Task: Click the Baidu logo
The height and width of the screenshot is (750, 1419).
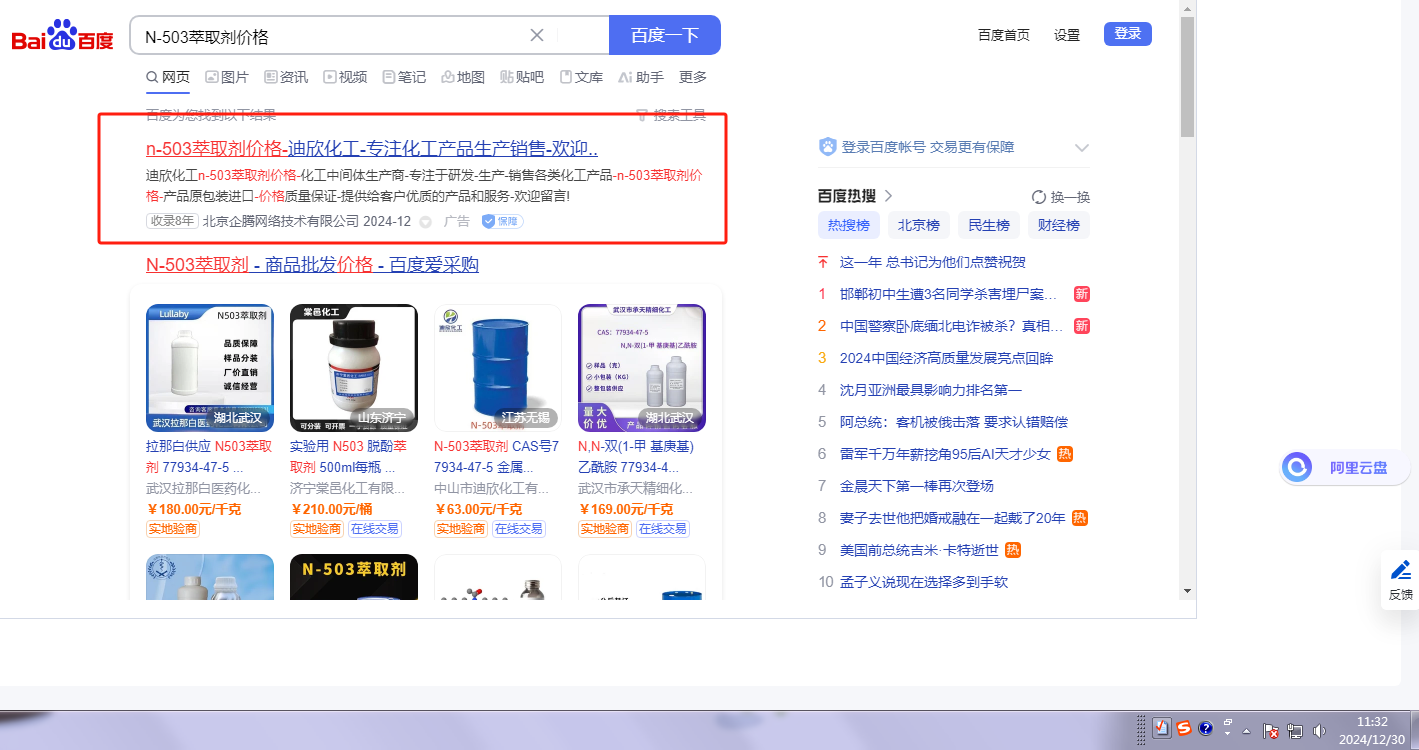Action: [62, 36]
